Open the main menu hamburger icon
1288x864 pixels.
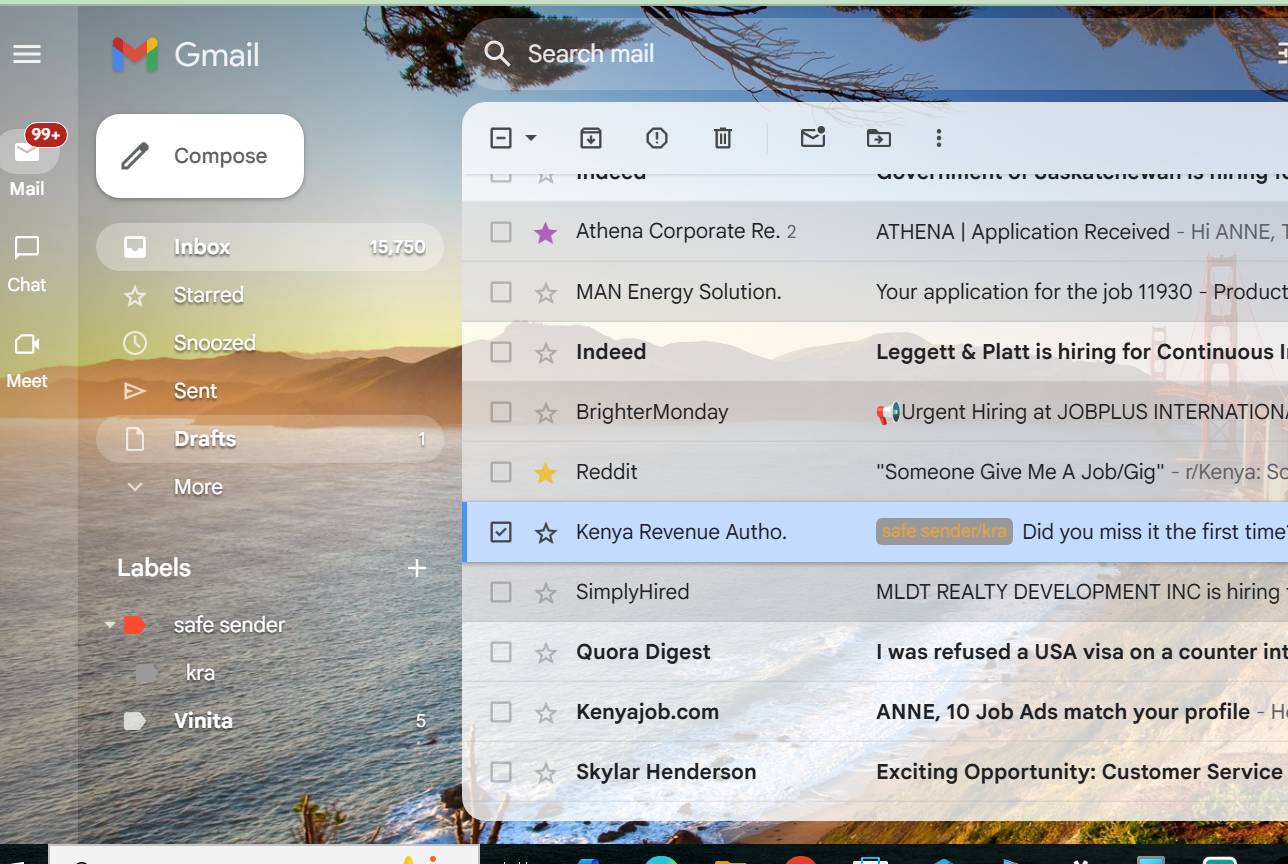(x=27, y=54)
